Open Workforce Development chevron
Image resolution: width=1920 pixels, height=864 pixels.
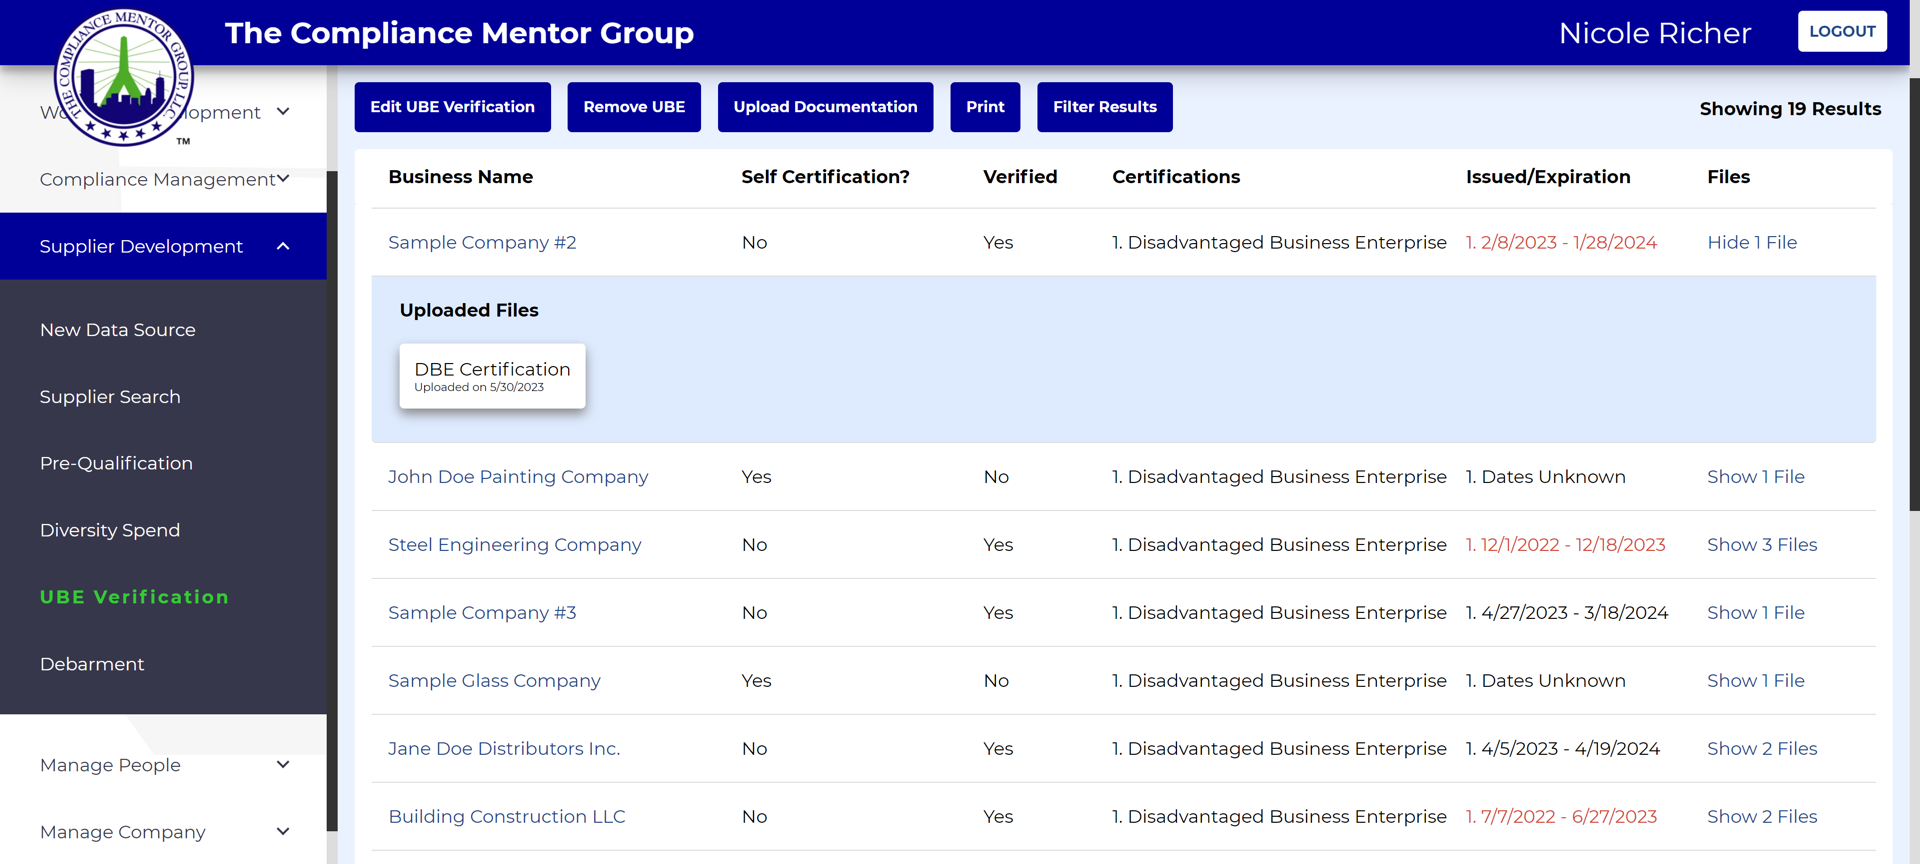(283, 112)
